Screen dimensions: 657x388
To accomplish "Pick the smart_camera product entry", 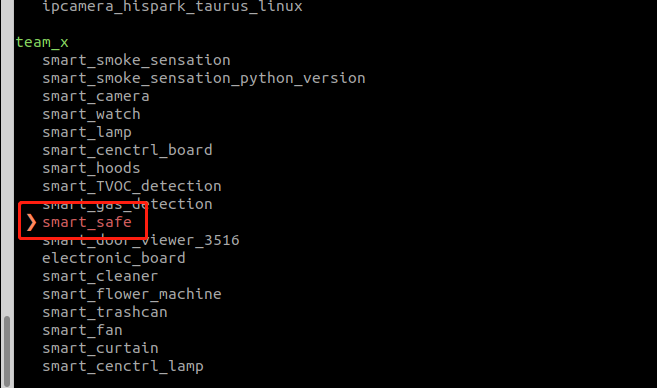I will click(x=96, y=96).
